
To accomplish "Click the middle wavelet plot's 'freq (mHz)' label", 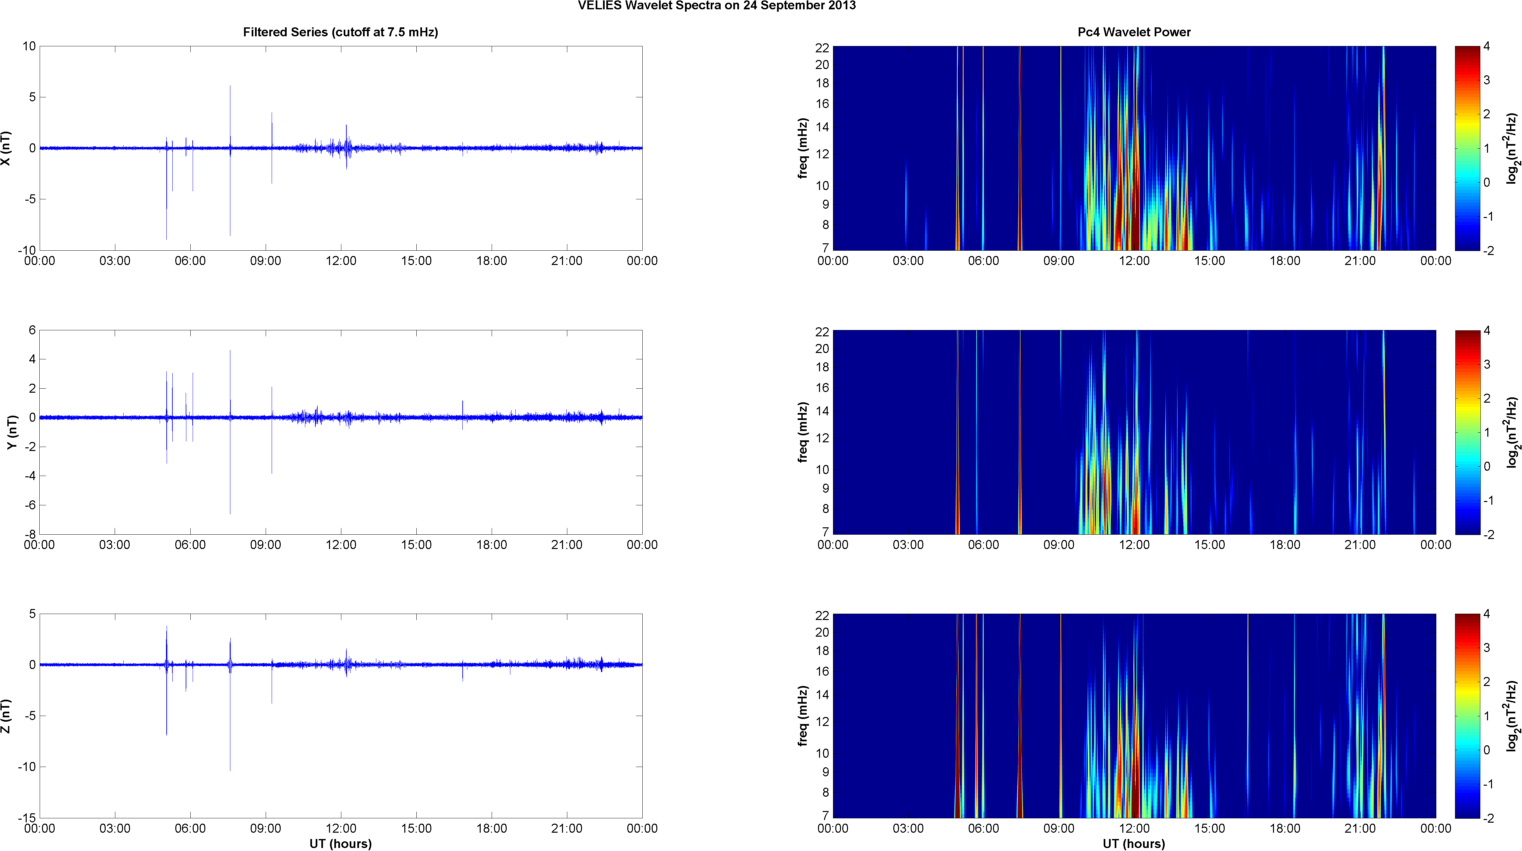I will pos(803,432).
